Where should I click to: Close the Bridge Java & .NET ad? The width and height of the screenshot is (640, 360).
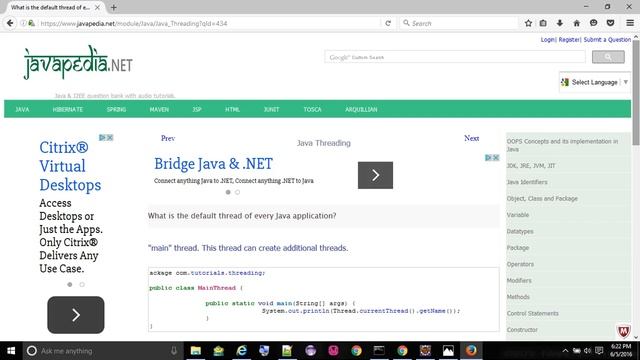(x=496, y=158)
